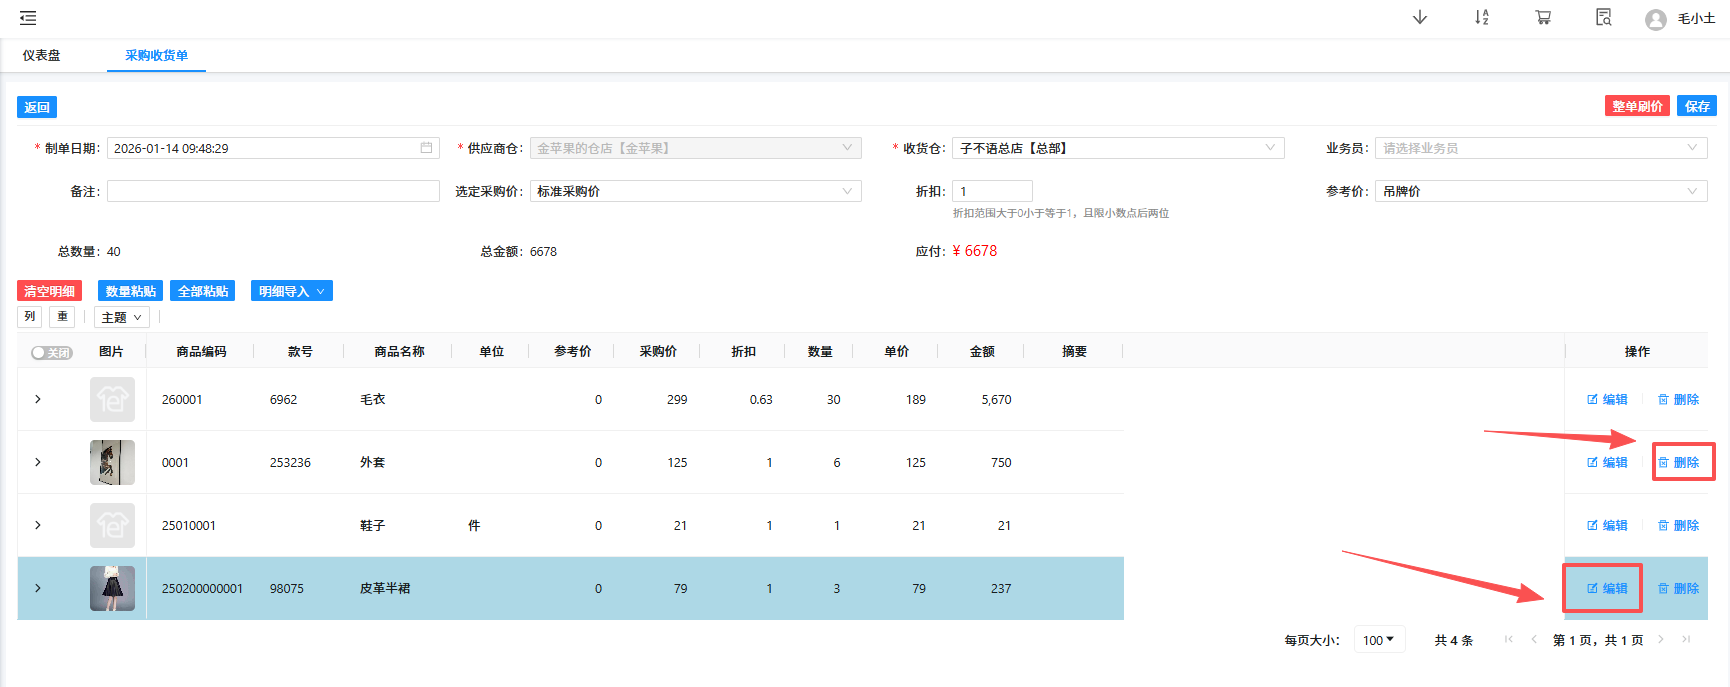
Task: Expand the 0001 外套 row
Action: coord(38,462)
